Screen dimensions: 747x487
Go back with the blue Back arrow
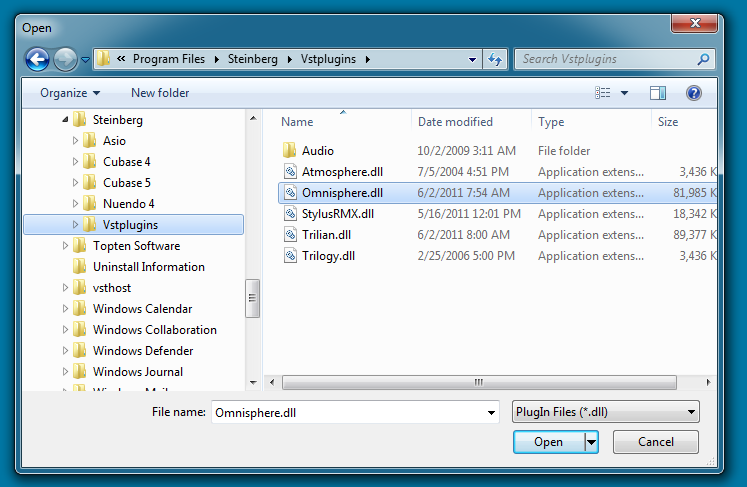[x=37, y=60]
